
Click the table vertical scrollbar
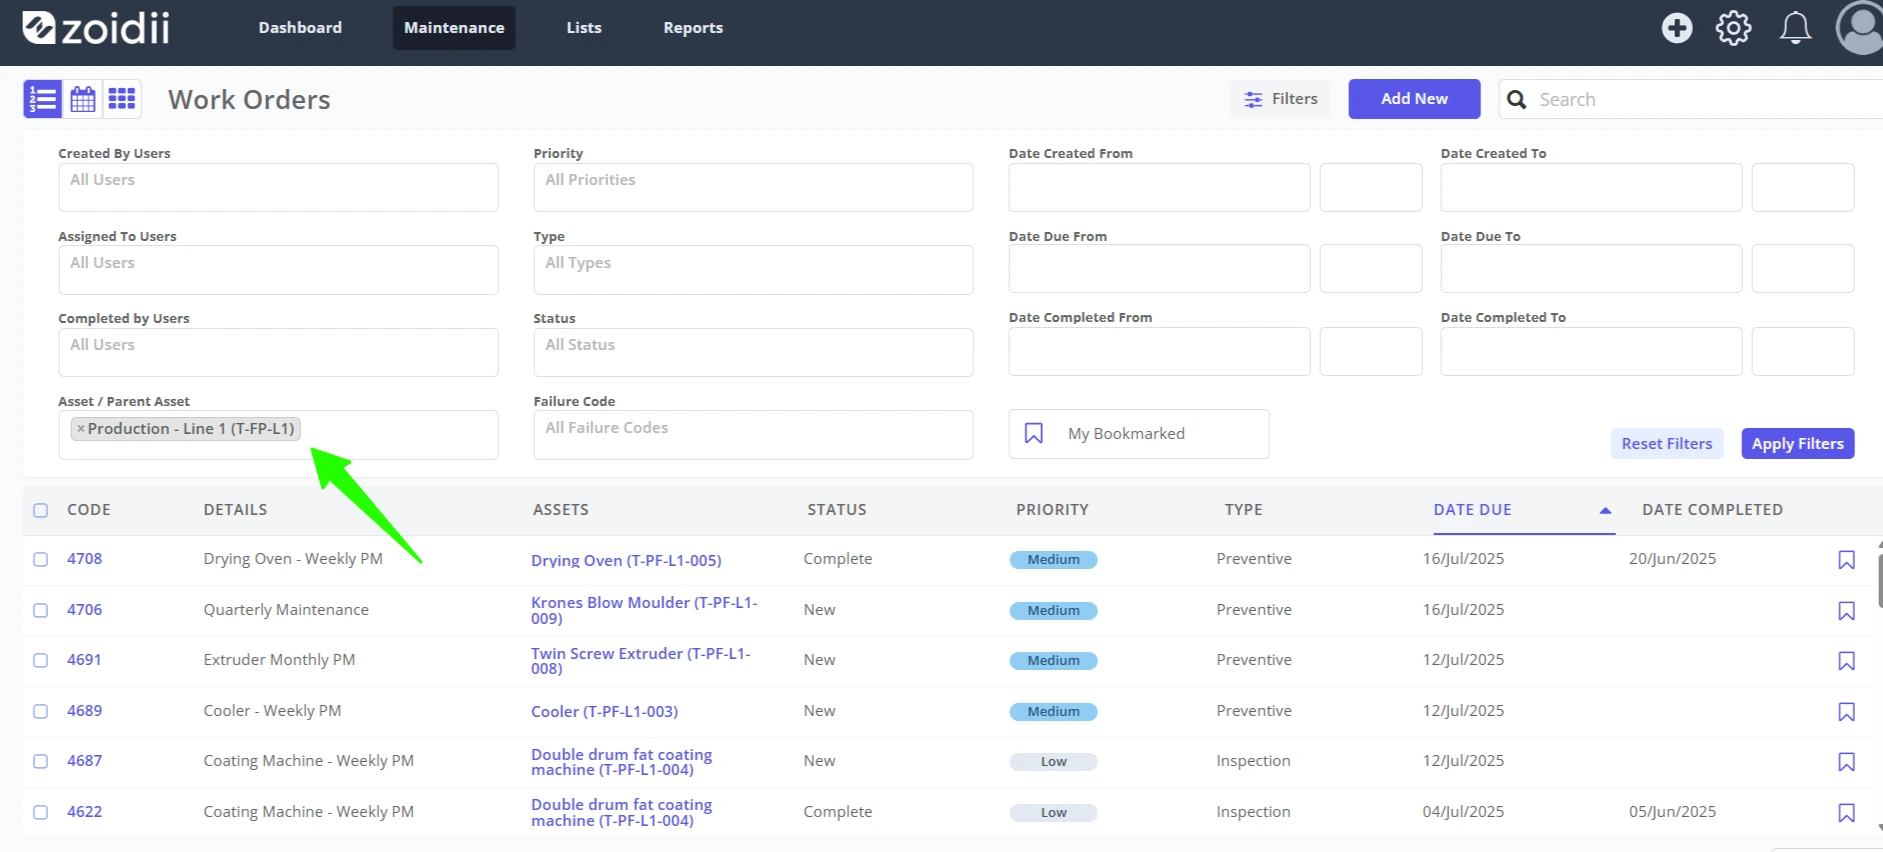click(1880, 580)
